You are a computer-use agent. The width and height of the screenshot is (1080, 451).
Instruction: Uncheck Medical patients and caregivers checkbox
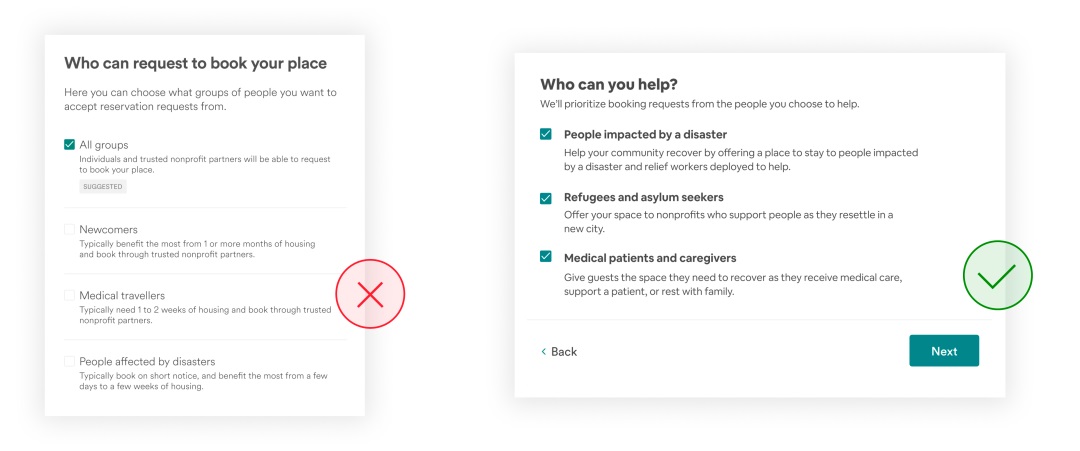tap(546, 257)
